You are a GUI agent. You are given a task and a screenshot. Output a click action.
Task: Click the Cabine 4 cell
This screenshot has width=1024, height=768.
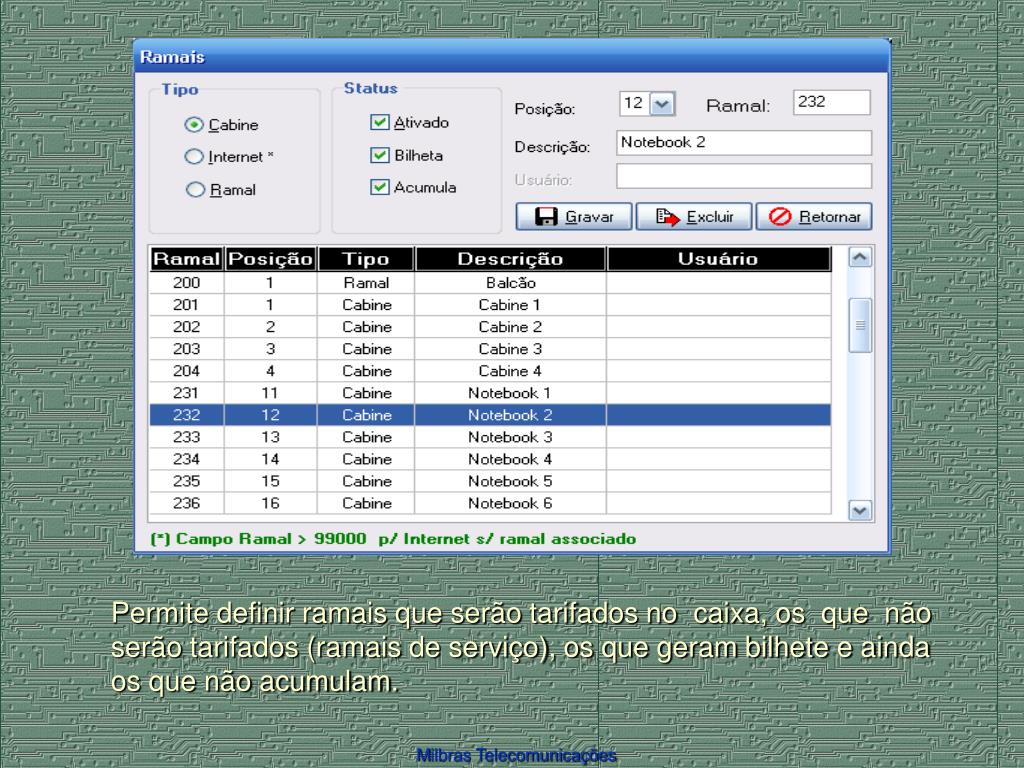tap(510, 371)
